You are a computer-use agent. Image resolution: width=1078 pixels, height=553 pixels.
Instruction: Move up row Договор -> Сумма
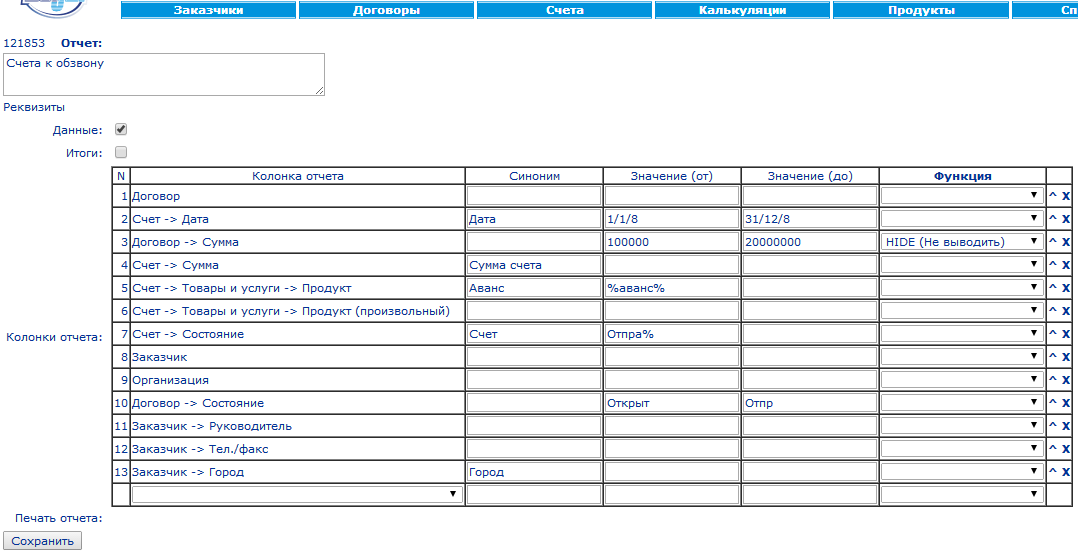[x=1052, y=242]
